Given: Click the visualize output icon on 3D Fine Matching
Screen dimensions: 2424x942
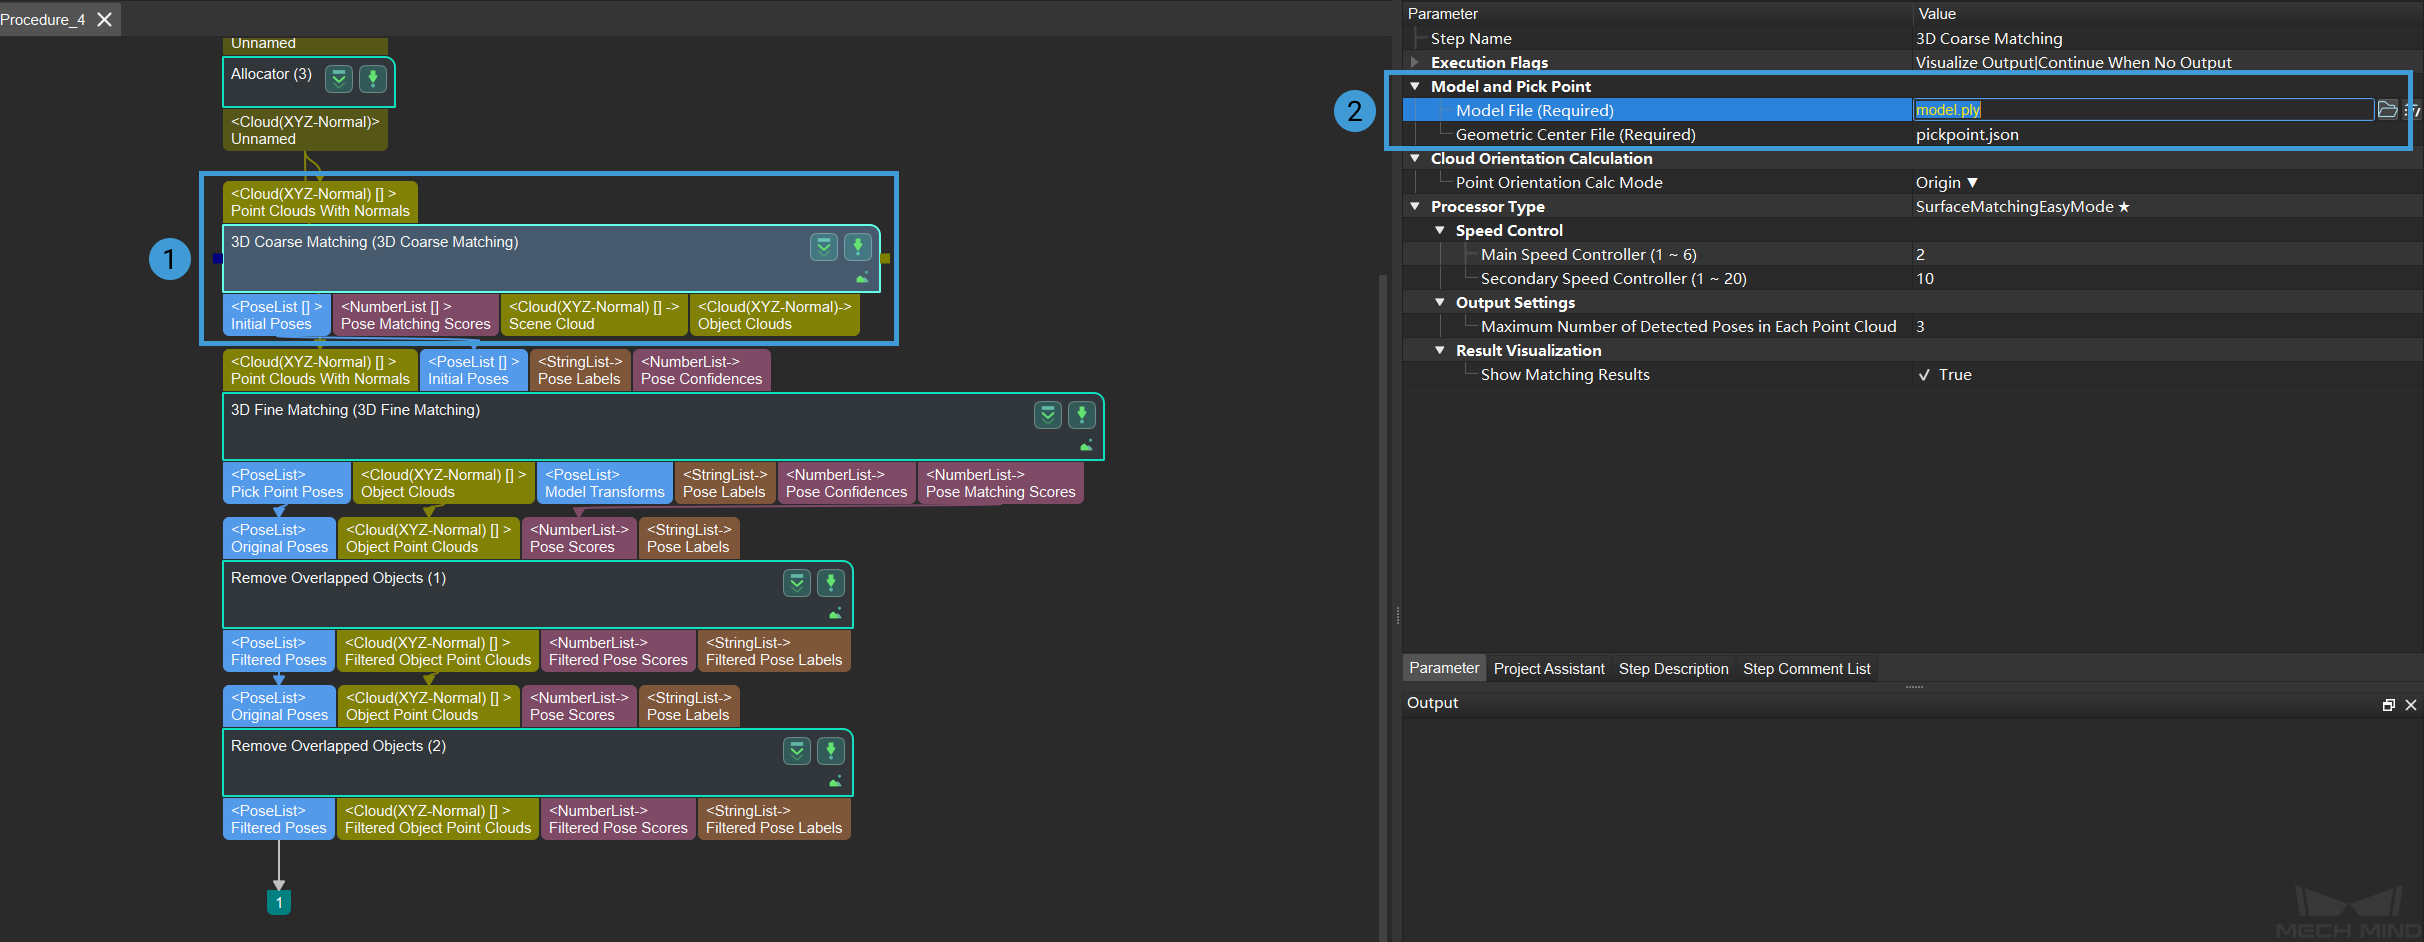Looking at the screenshot, I should 1086,446.
